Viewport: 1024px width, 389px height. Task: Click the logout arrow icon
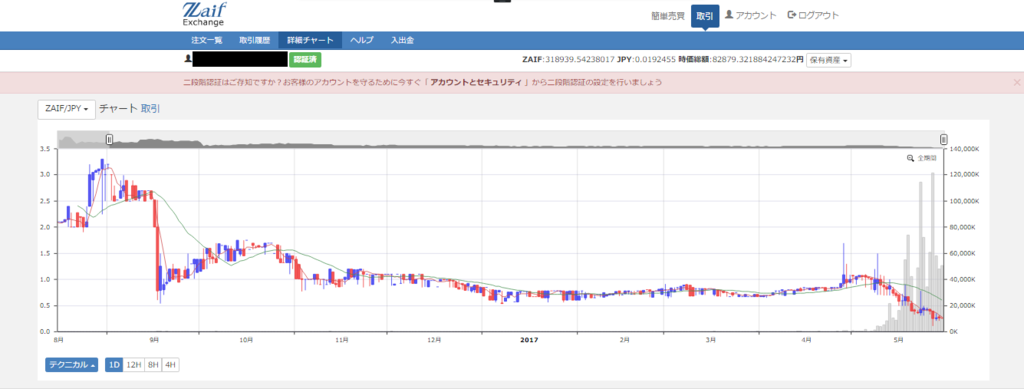(x=792, y=15)
